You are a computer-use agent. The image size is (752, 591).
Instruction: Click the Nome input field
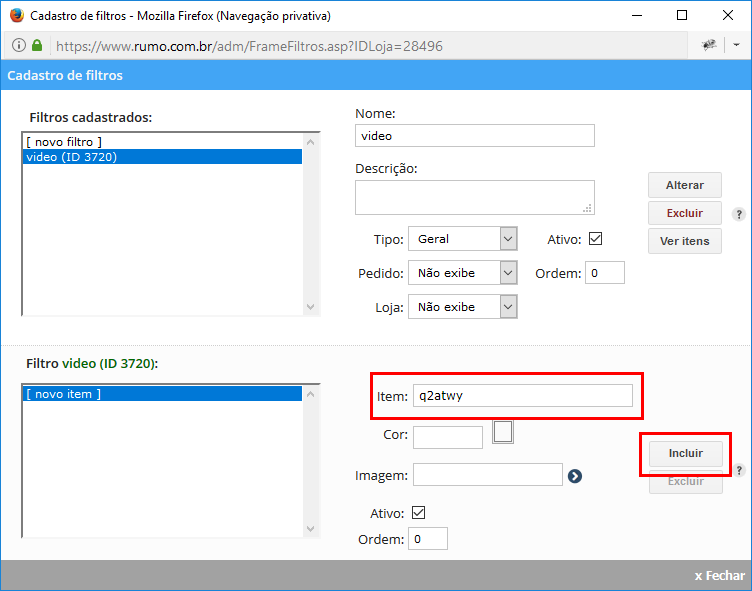(475, 136)
